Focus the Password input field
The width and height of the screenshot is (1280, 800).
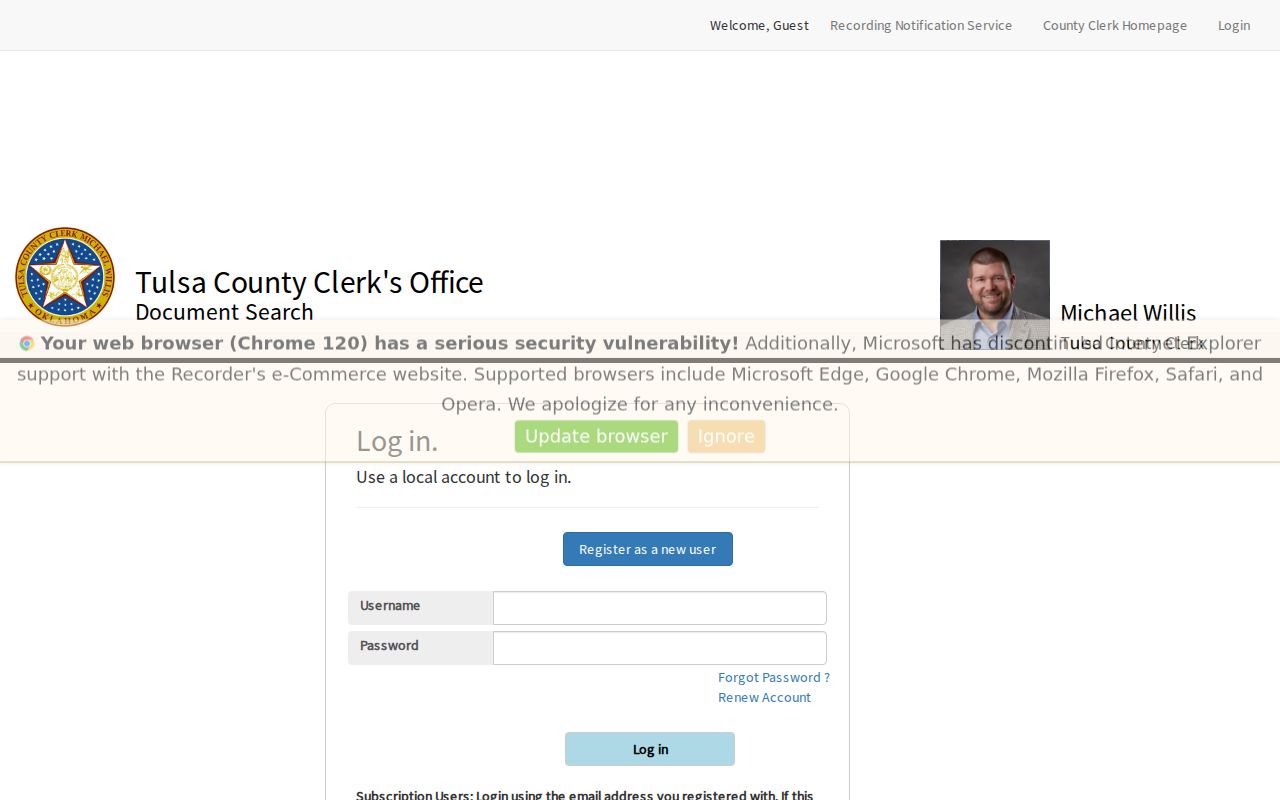pos(660,648)
